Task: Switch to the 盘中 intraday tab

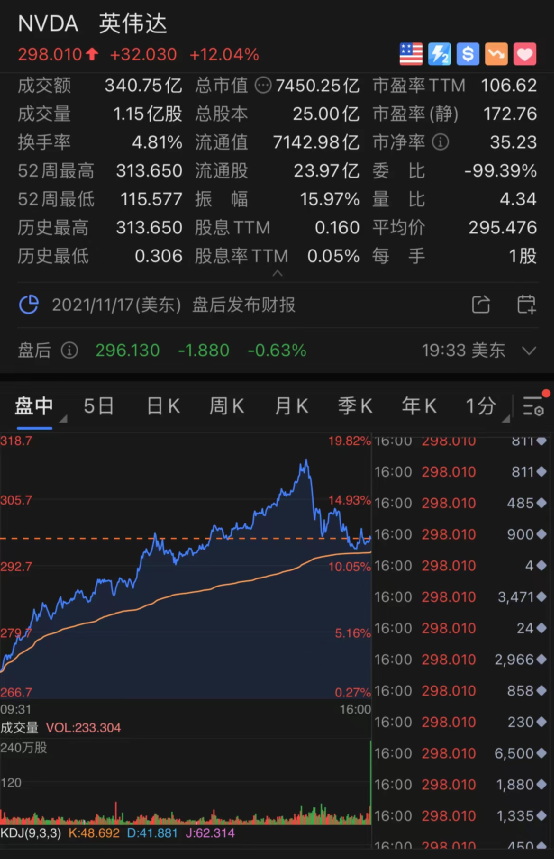Action: click(34, 406)
